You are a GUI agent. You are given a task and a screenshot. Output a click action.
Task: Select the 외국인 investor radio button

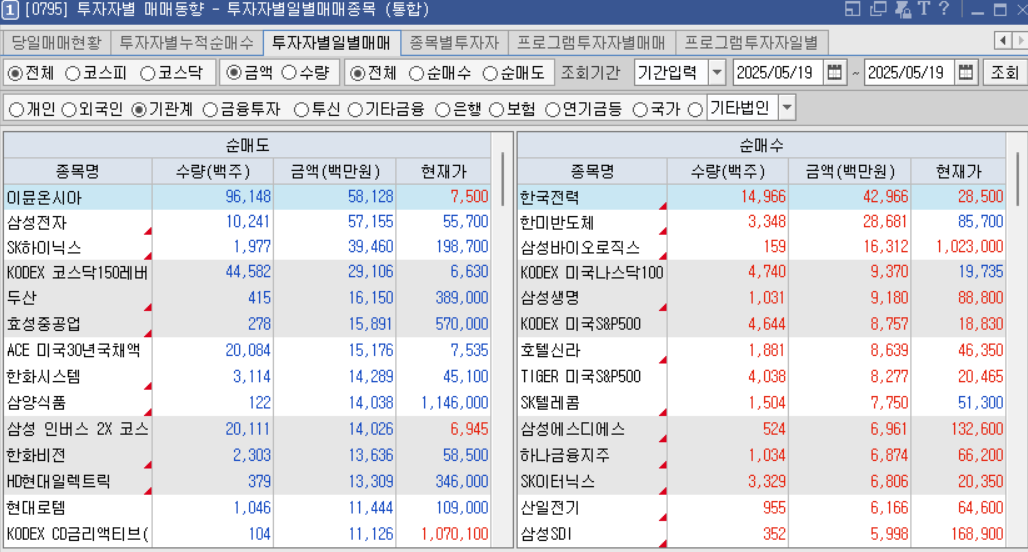click(x=69, y=110)
